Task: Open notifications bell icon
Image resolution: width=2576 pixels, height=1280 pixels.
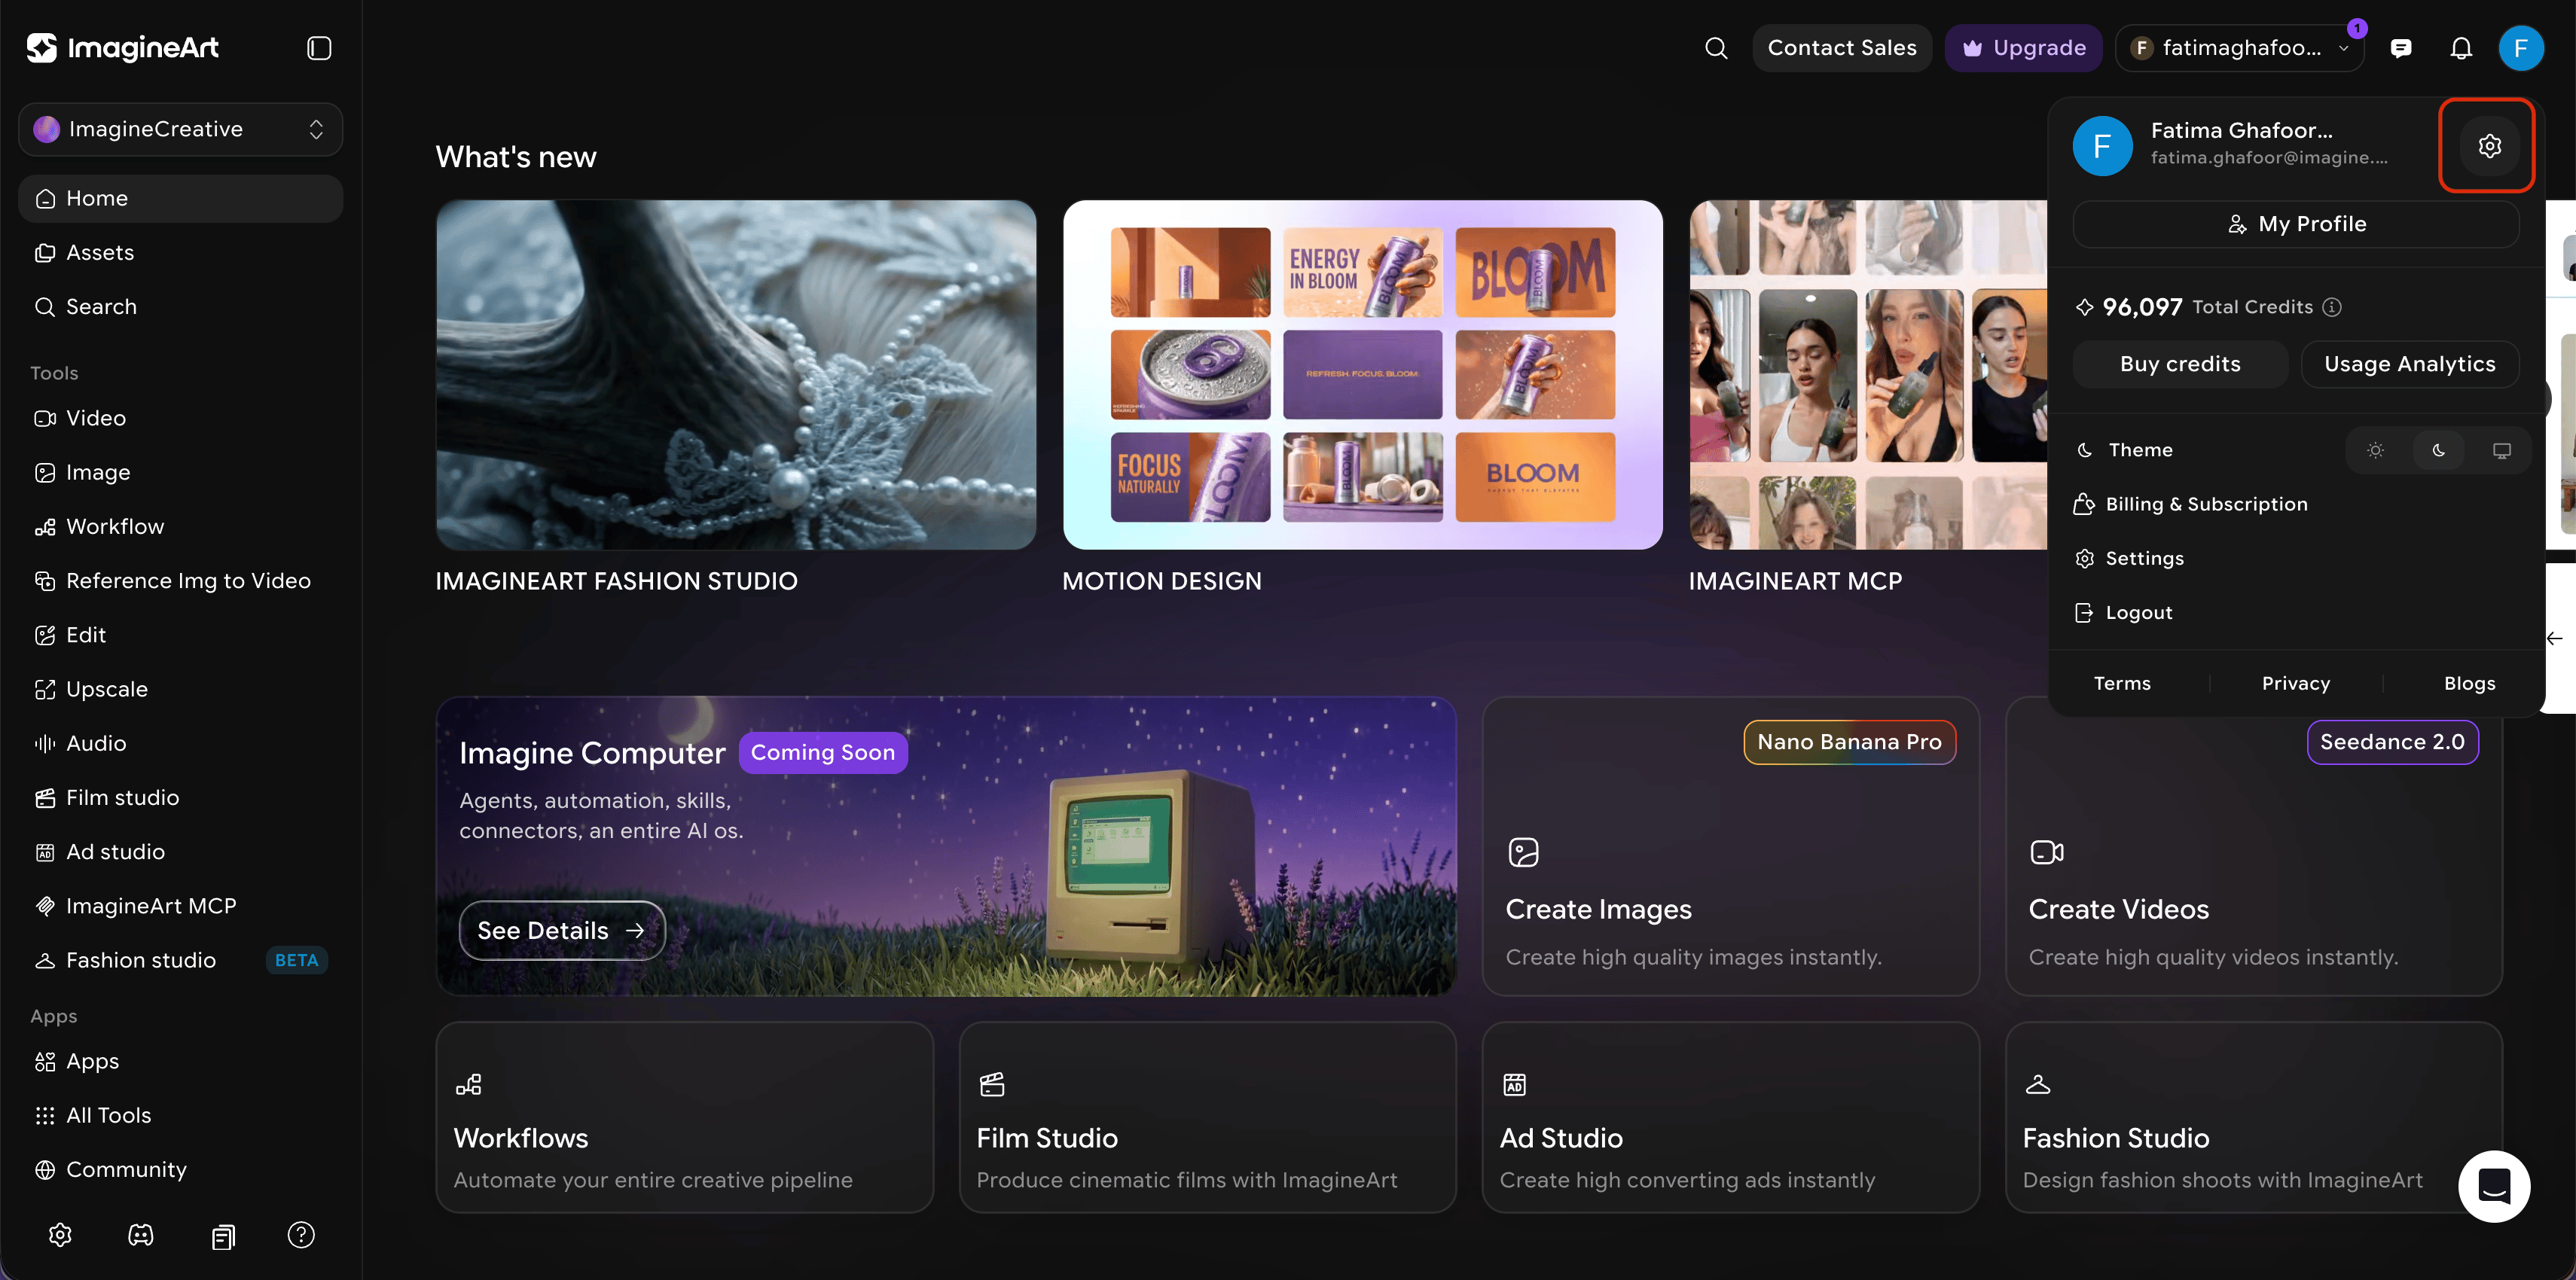Action: click(x=2461, y=48)
